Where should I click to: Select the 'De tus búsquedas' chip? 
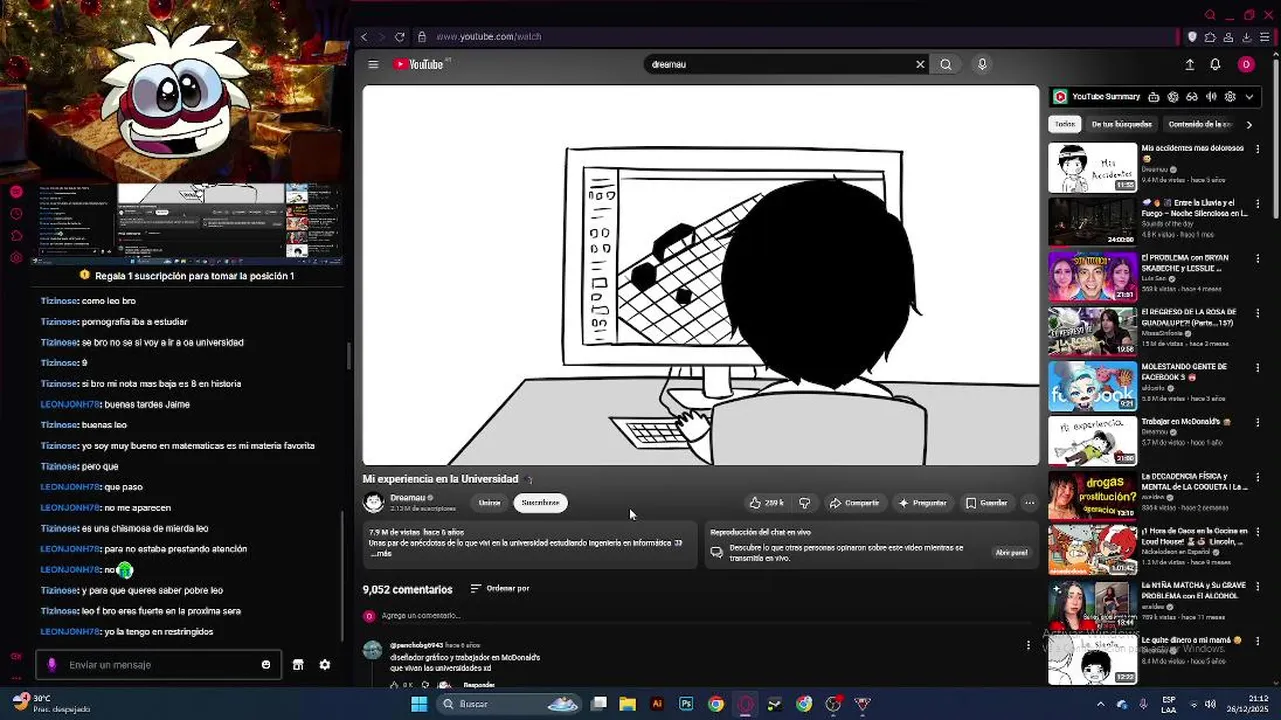click(x=1121, y=124)
